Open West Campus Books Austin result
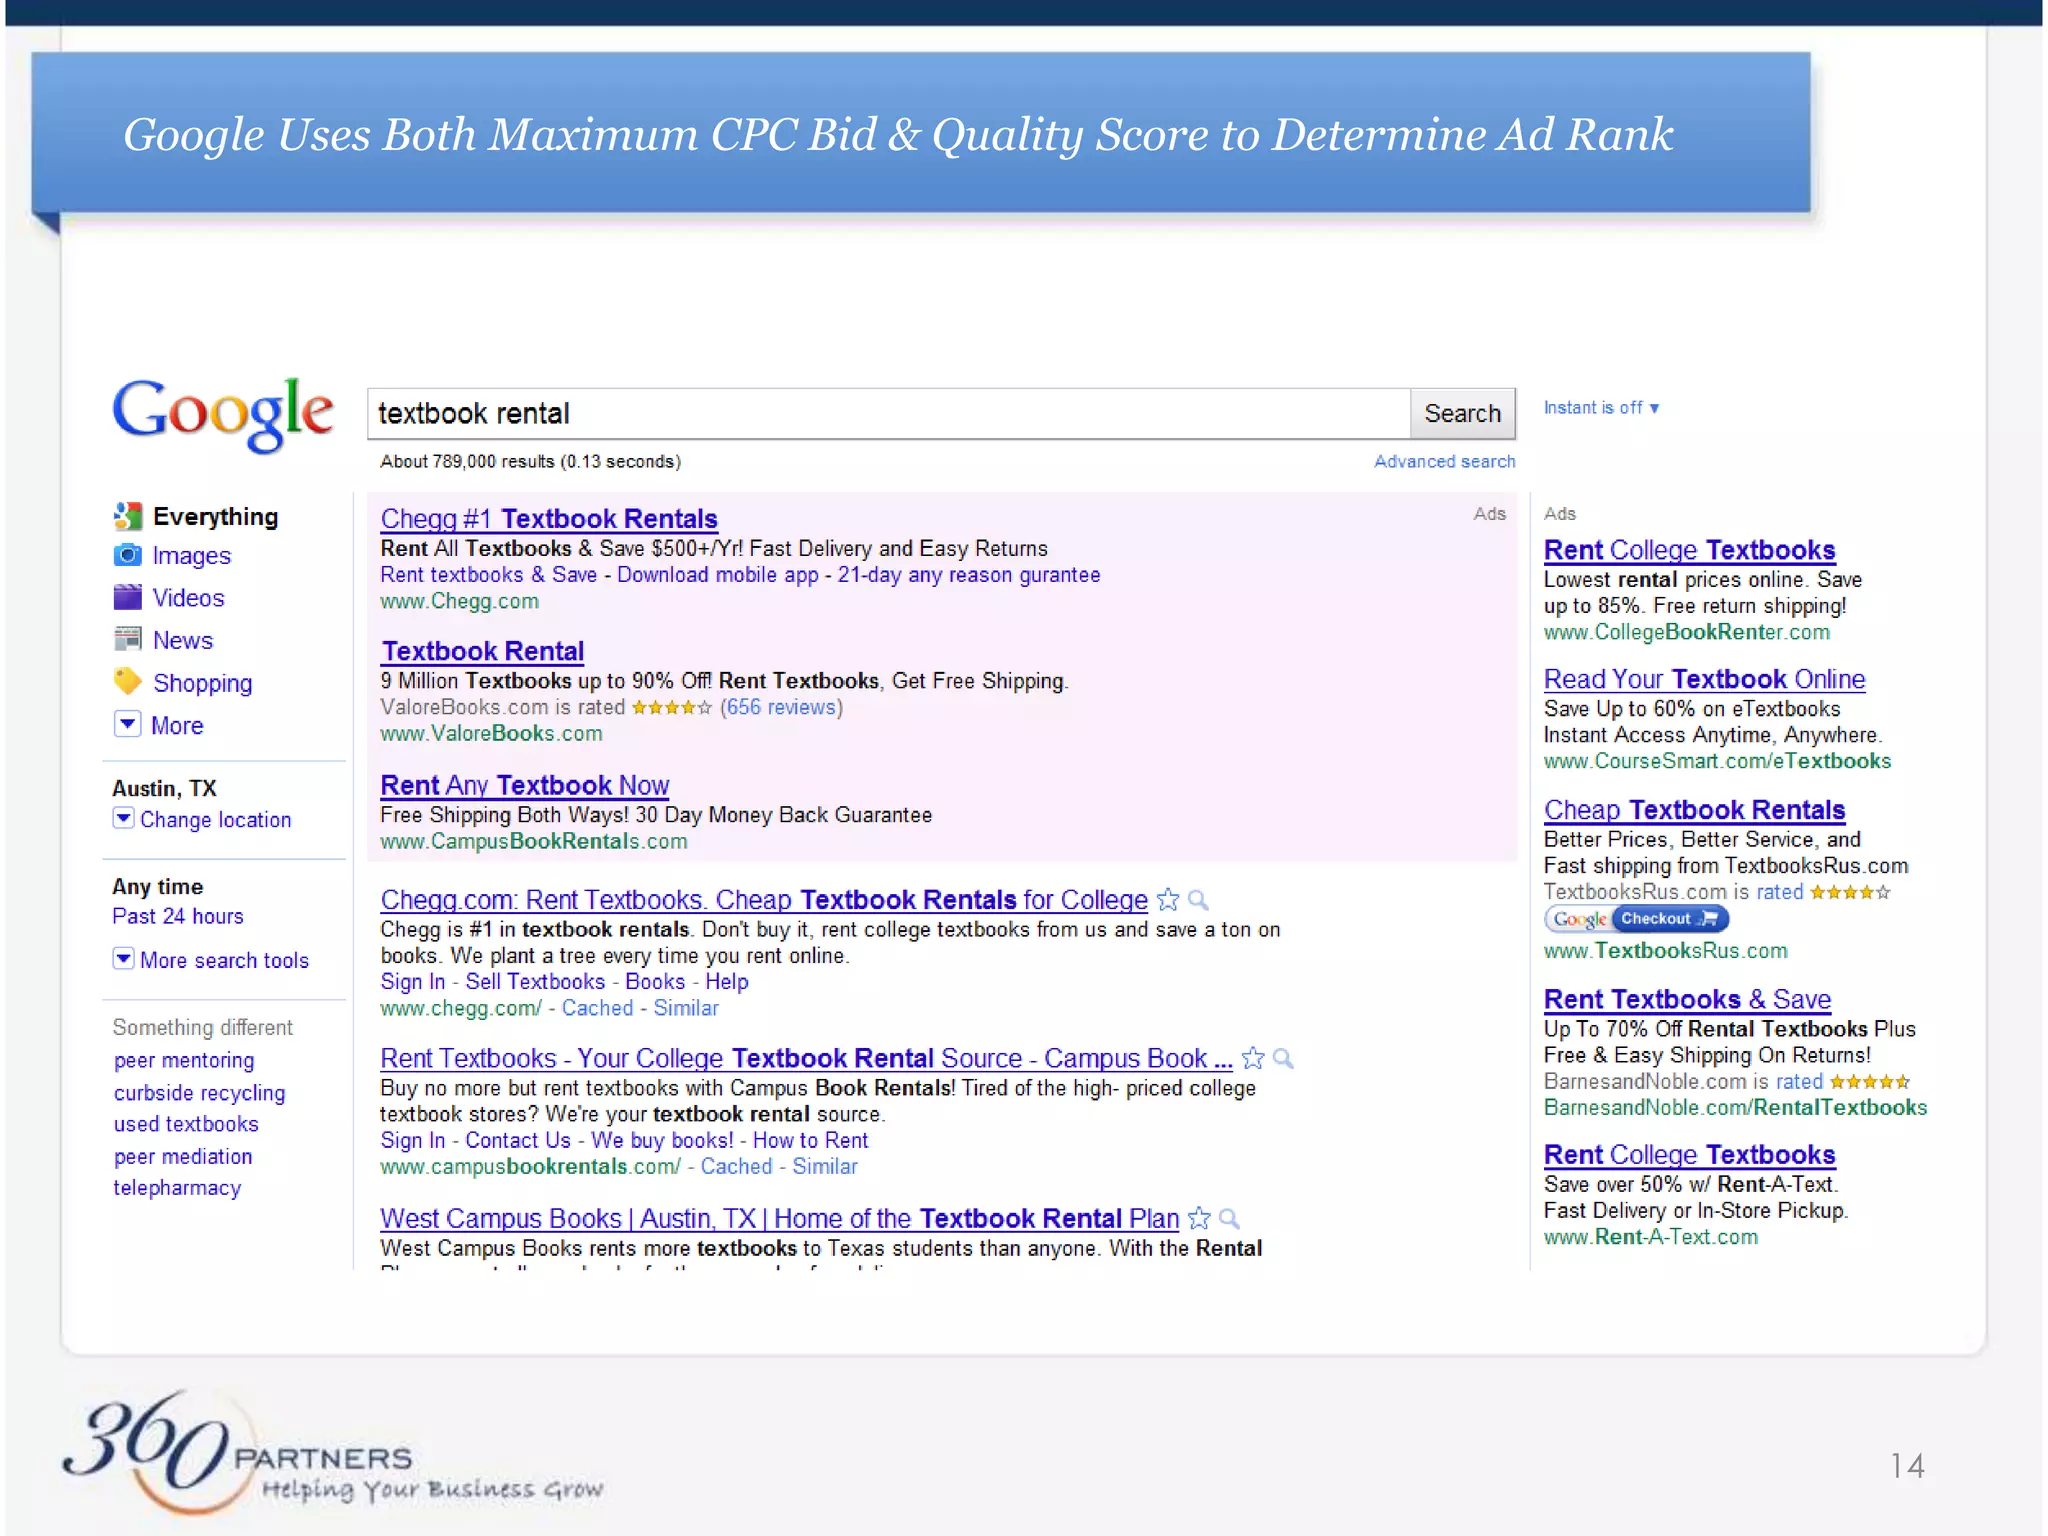Viewport: 2048px width, 1536px height. click(779, 1218)
